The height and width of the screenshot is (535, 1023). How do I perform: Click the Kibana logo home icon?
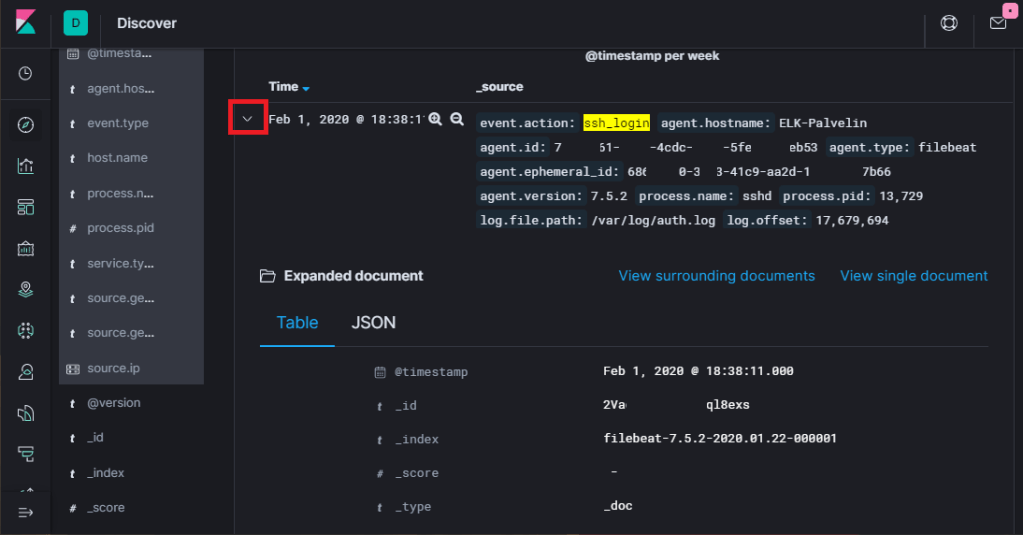point(26,23)
